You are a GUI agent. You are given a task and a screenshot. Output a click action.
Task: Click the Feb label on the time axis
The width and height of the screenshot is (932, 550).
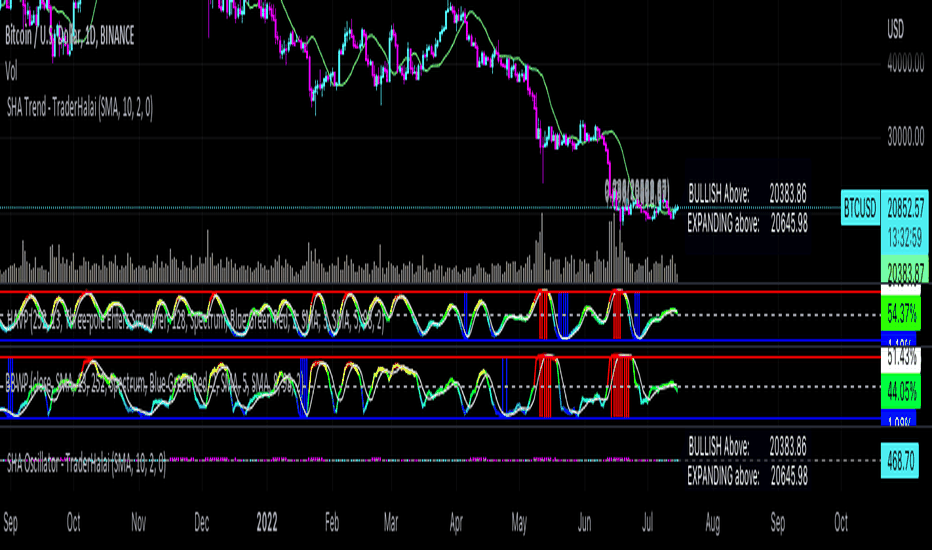click(x=332, y=523)
